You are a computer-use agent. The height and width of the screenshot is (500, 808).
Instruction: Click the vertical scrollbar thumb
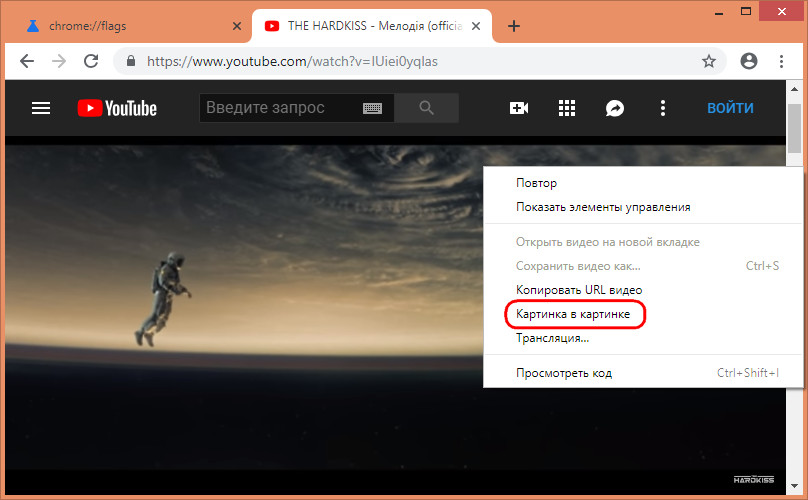coord(794,128)
